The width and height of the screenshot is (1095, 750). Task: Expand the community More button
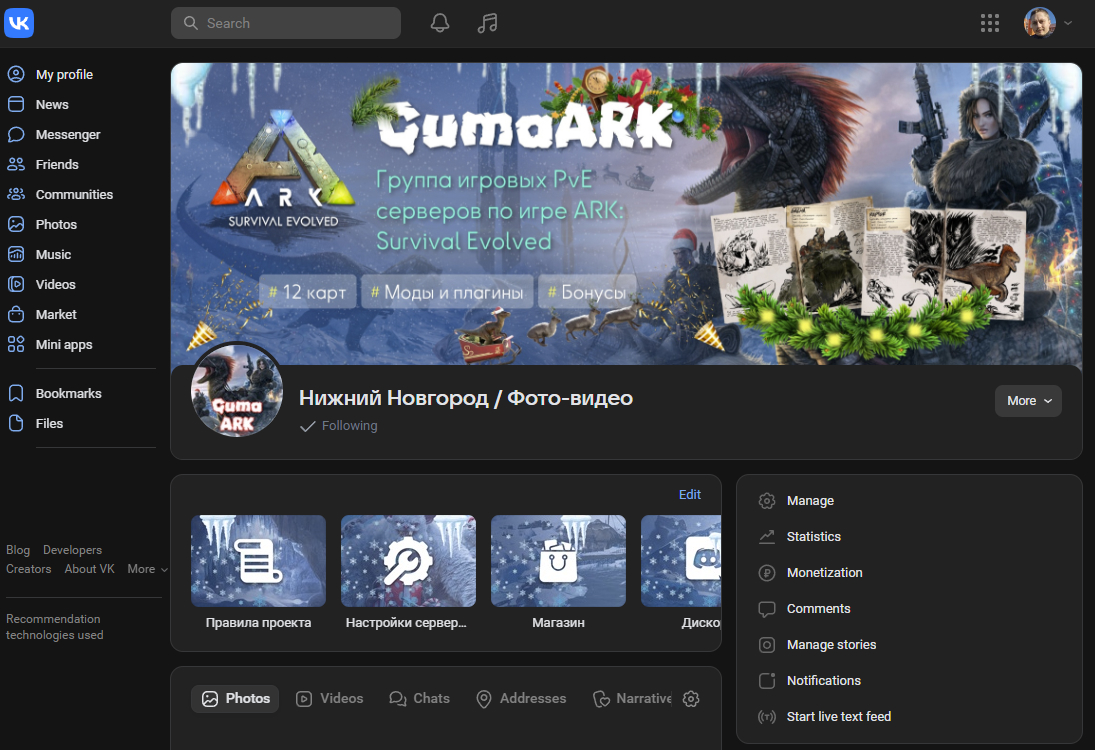click(x=1028, y=401)
